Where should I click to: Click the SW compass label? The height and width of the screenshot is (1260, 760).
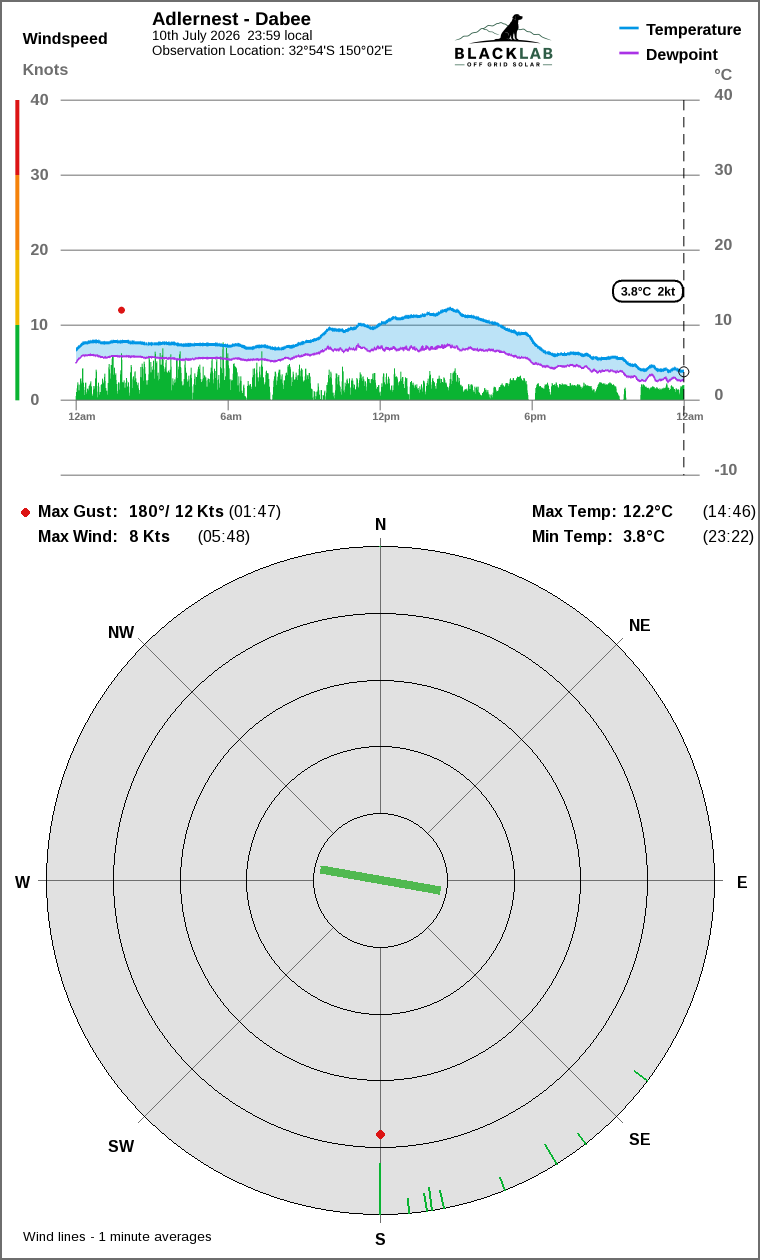coord(121,1147)
